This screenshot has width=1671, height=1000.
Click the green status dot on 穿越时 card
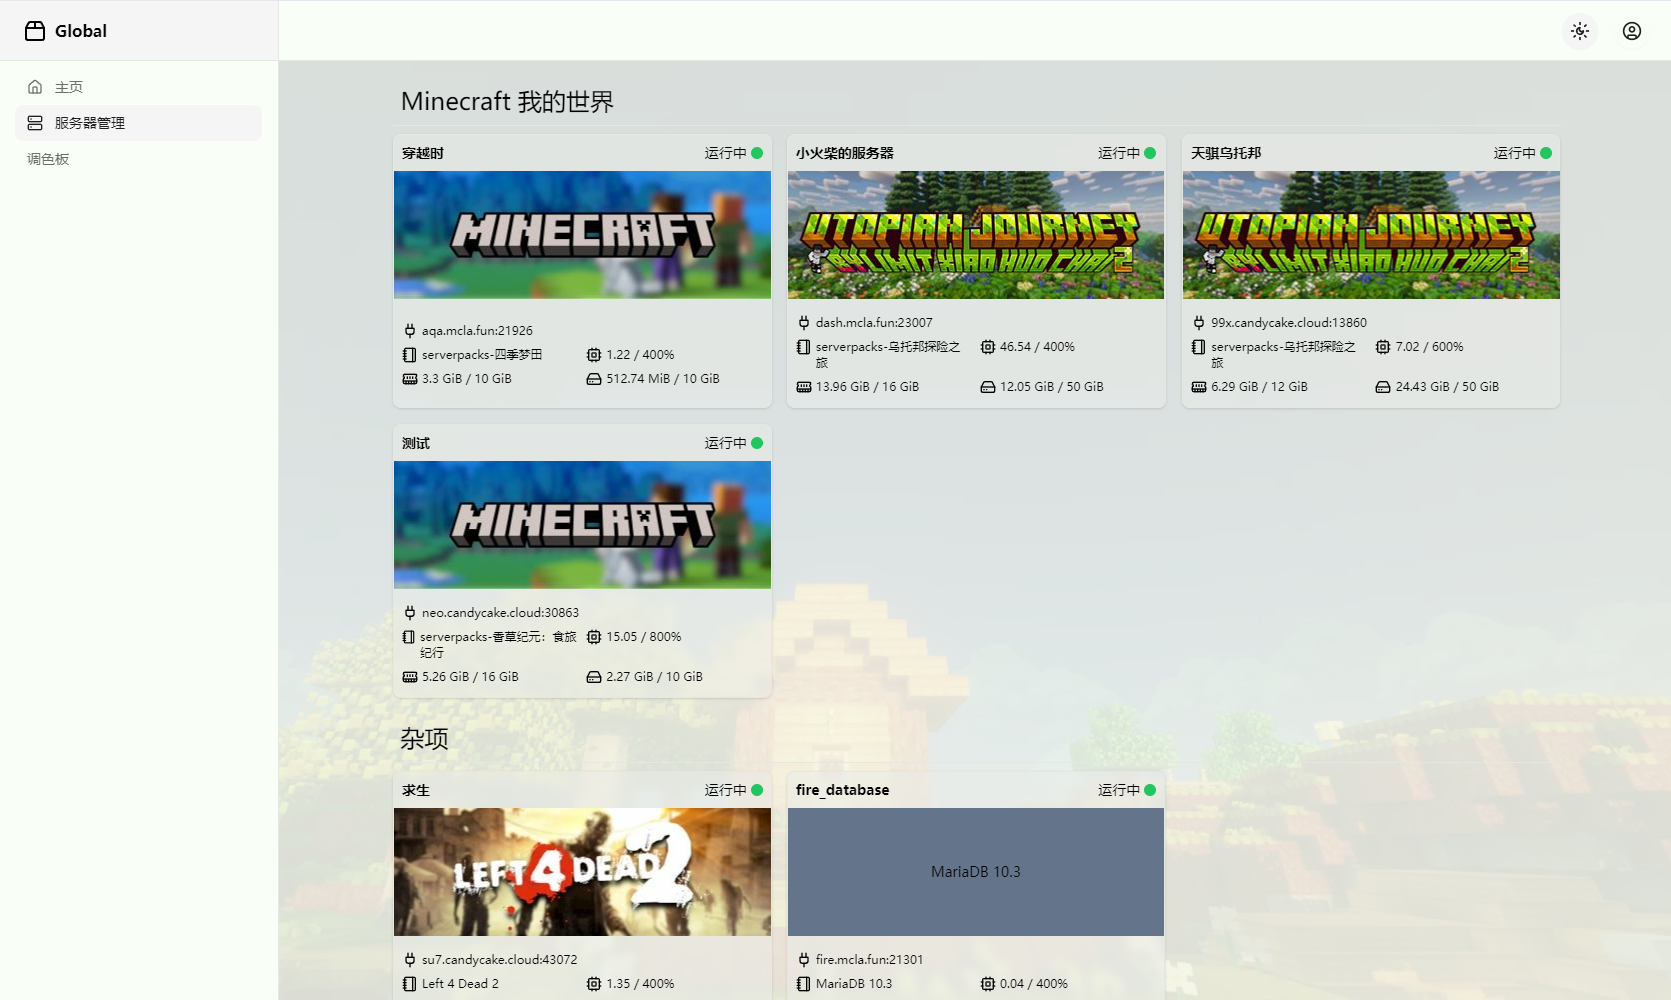tap(757, 153)
